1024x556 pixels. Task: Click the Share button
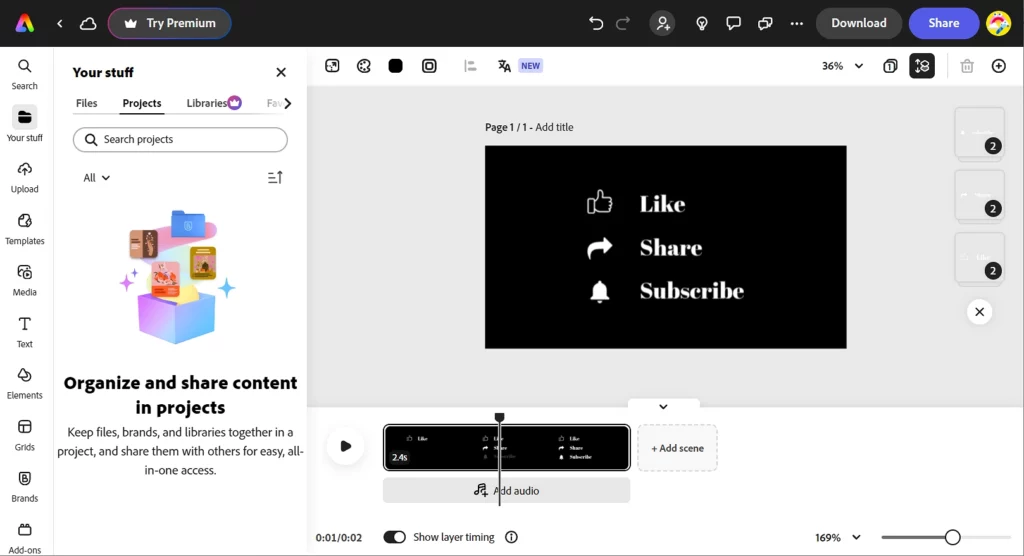[944, 24]
